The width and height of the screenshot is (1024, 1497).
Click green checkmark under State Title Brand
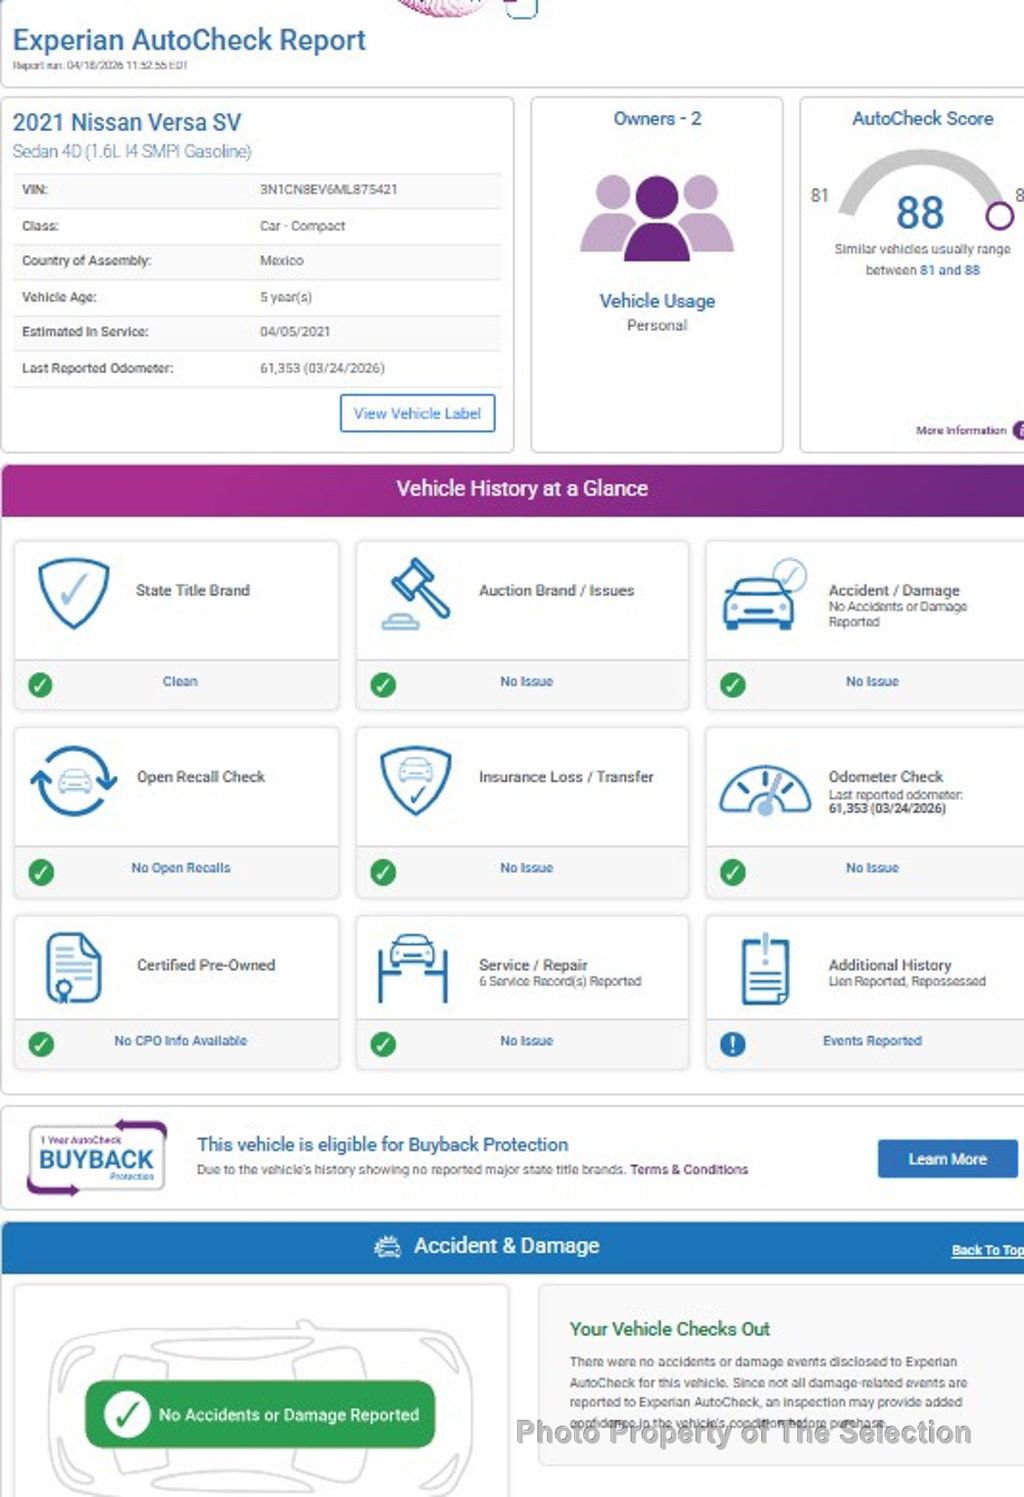click(40, 685)
